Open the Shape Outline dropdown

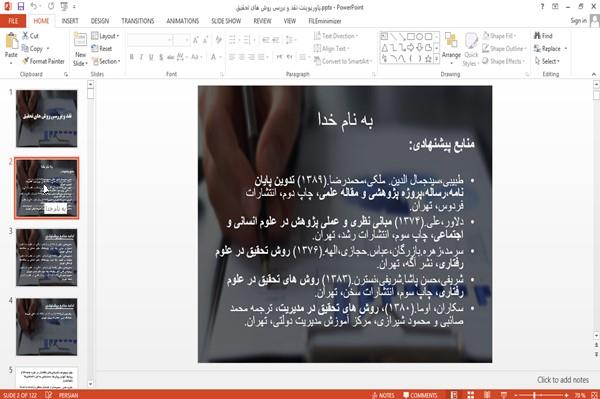(x=504, y=49)
